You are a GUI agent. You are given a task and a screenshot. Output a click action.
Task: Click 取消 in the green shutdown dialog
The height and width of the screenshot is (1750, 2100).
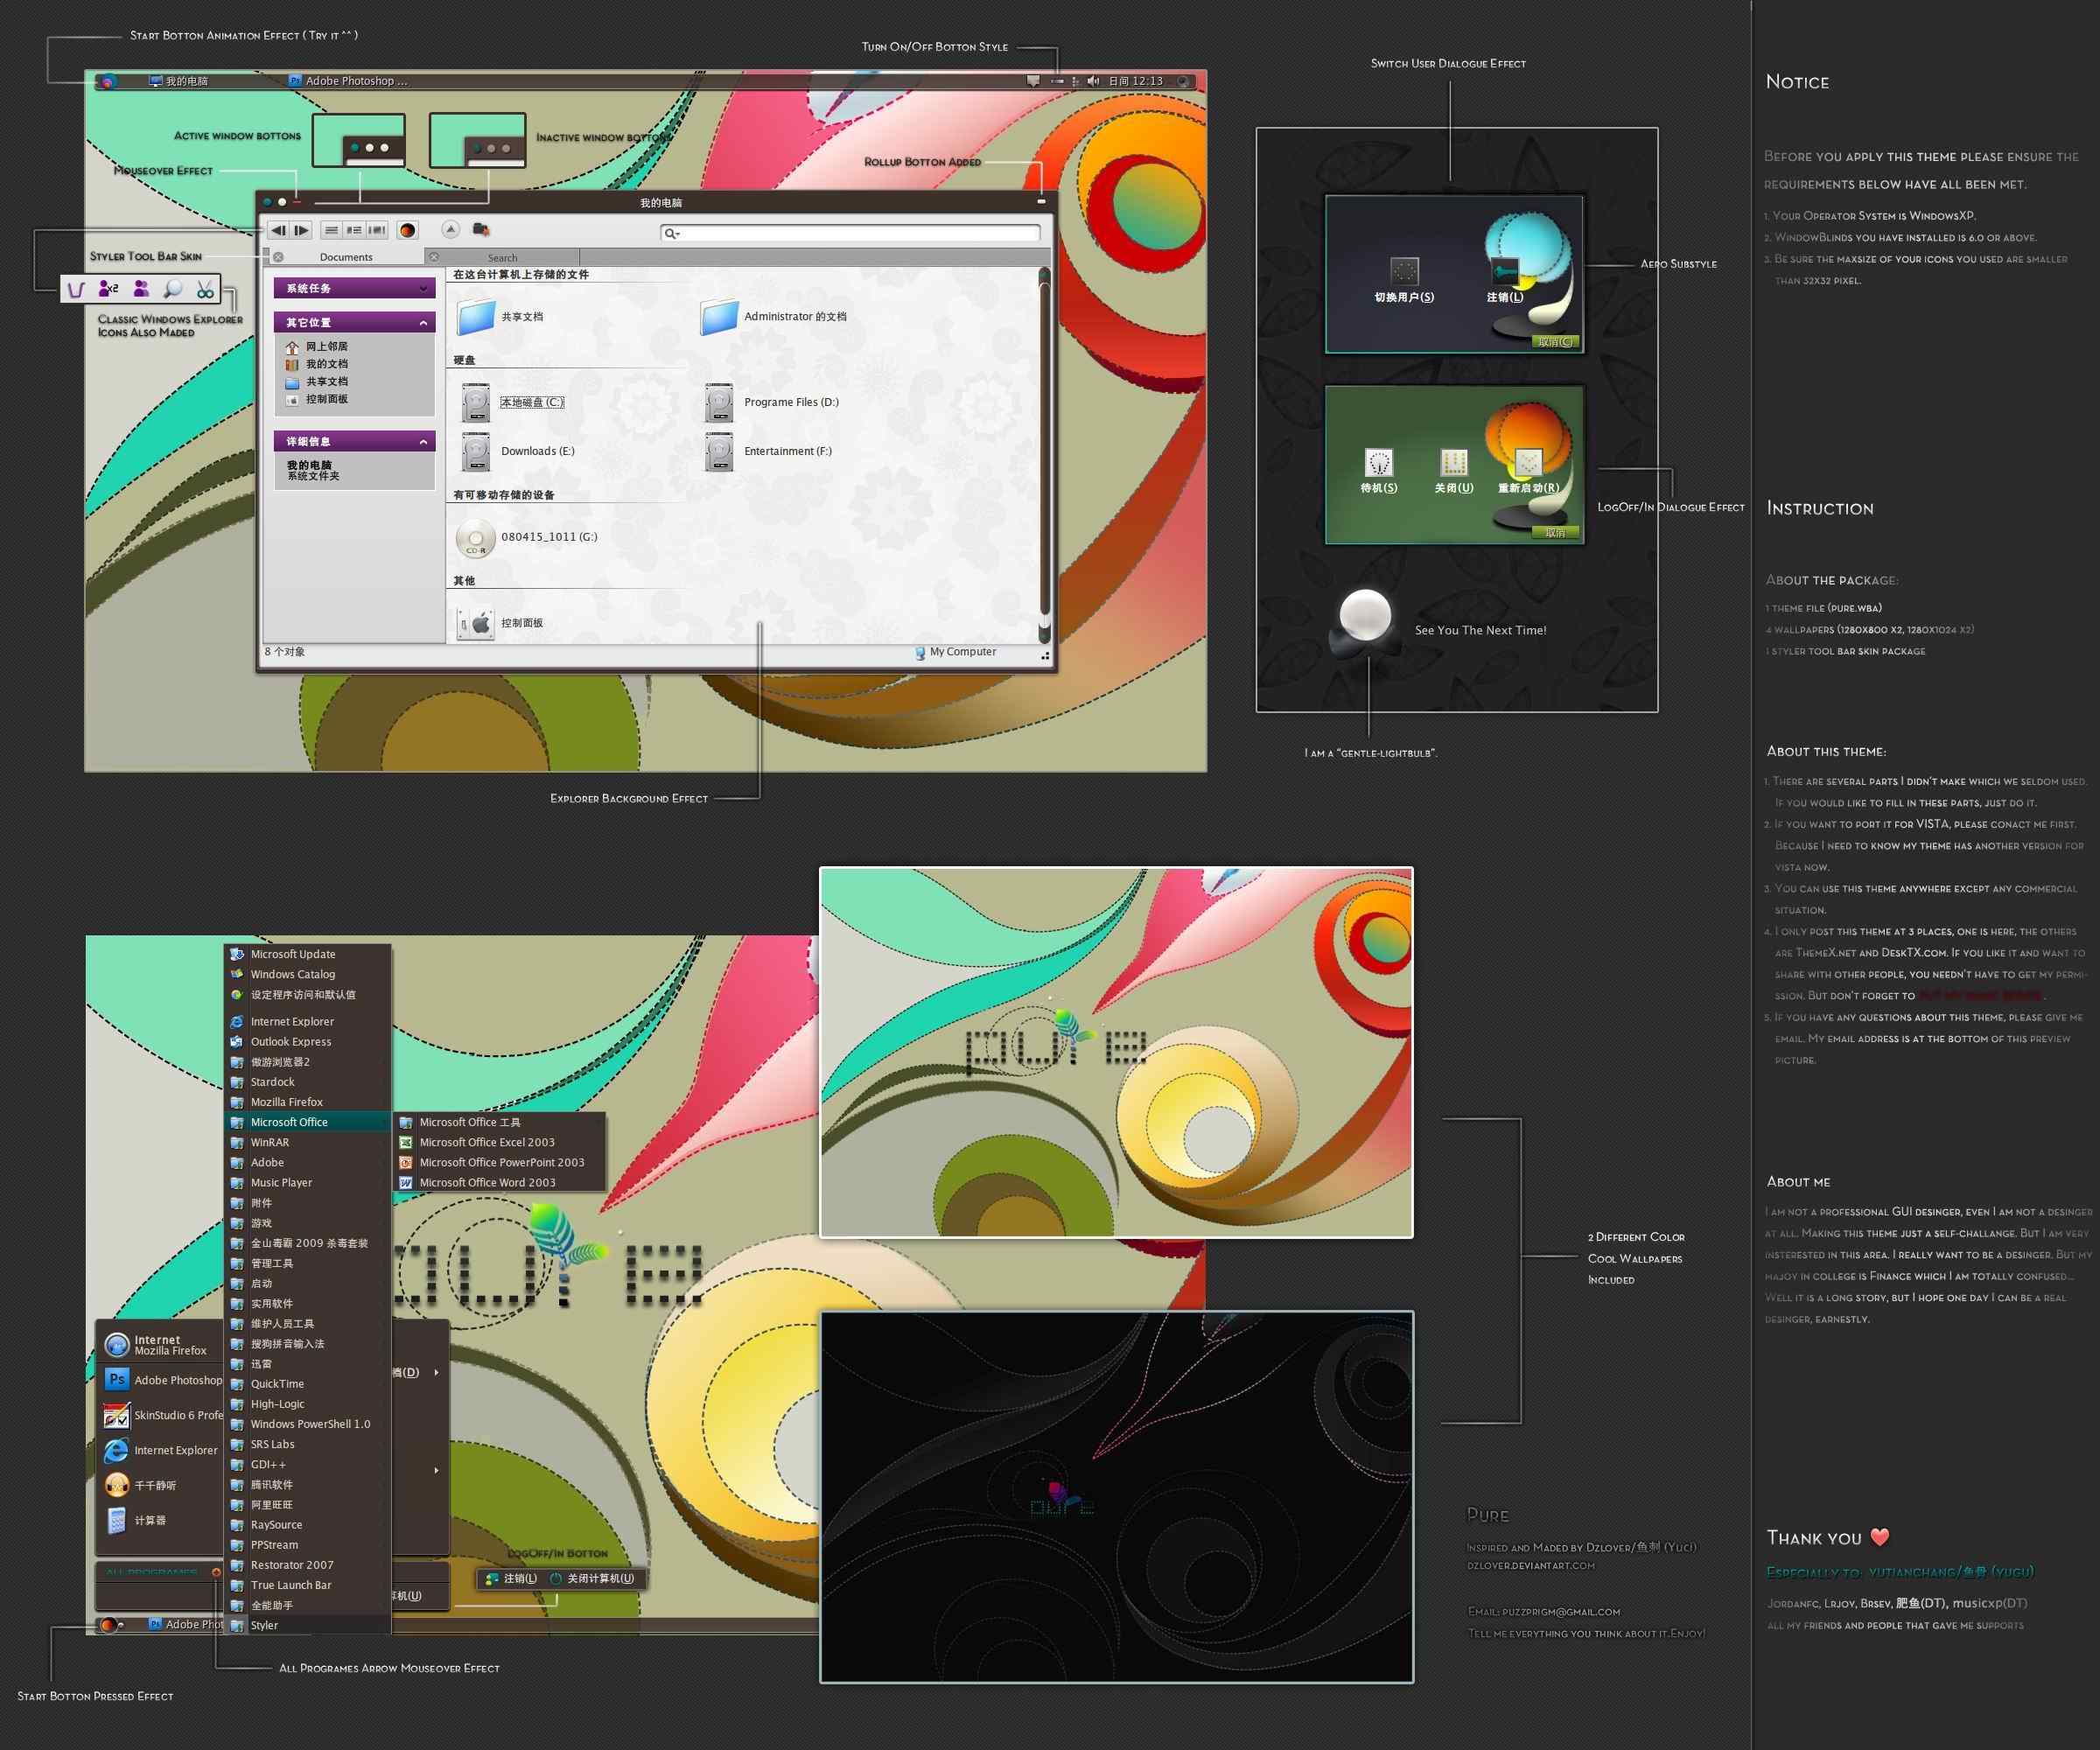[x=1555, y=533]
